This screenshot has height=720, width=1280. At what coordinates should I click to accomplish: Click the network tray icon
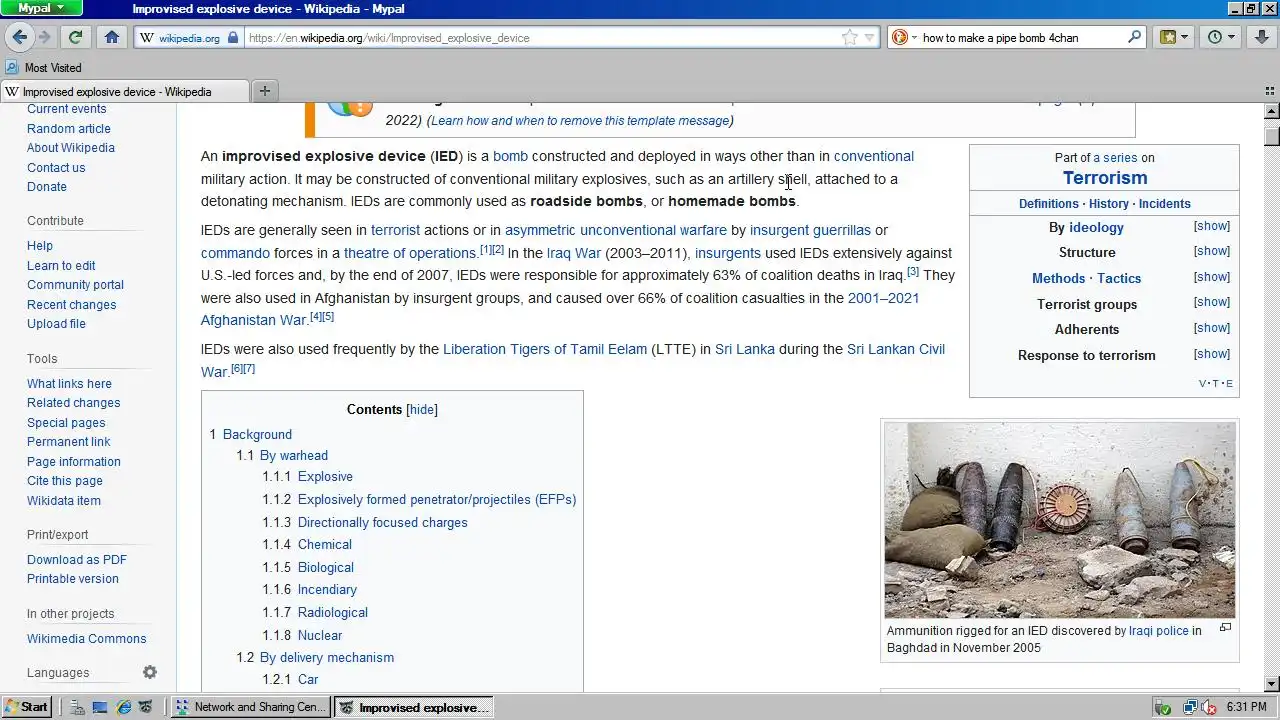tap(1190, 707)
